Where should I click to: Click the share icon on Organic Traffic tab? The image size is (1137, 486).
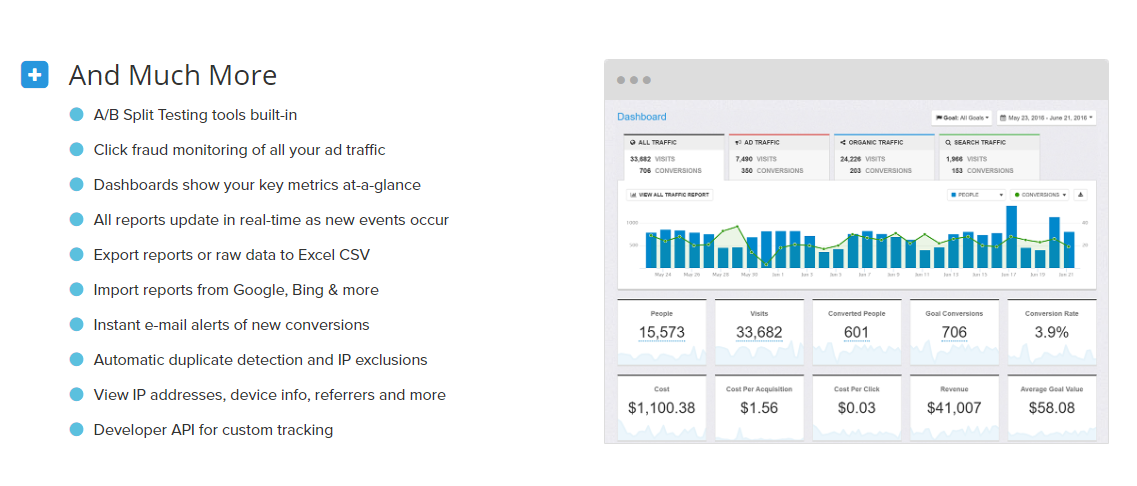(x=841, y=144)
